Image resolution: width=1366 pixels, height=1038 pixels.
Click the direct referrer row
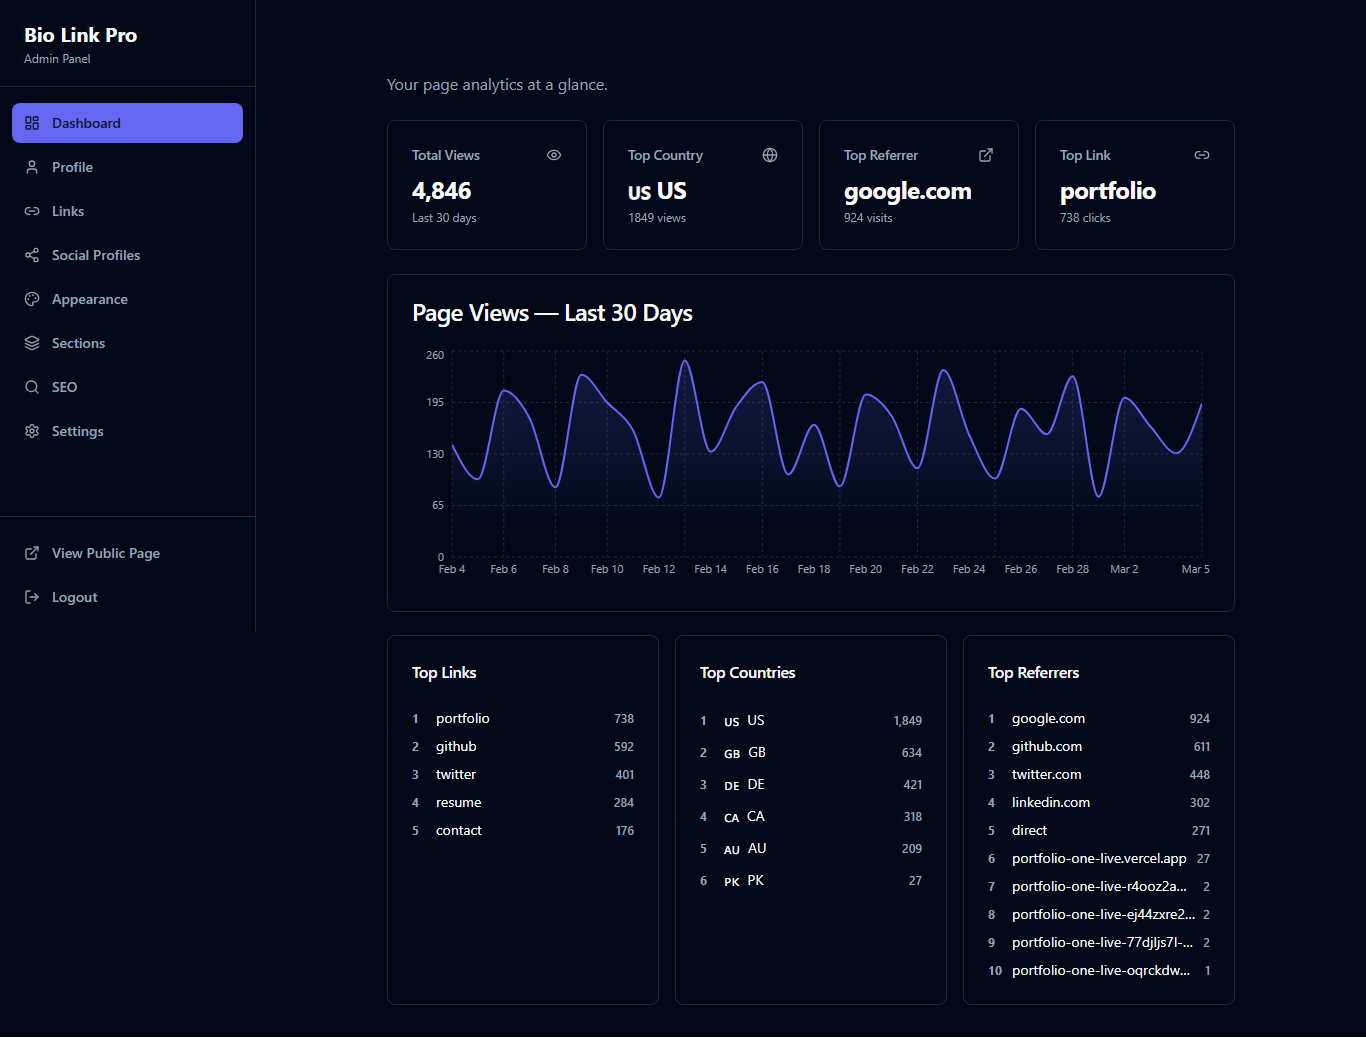(1099, 831)
